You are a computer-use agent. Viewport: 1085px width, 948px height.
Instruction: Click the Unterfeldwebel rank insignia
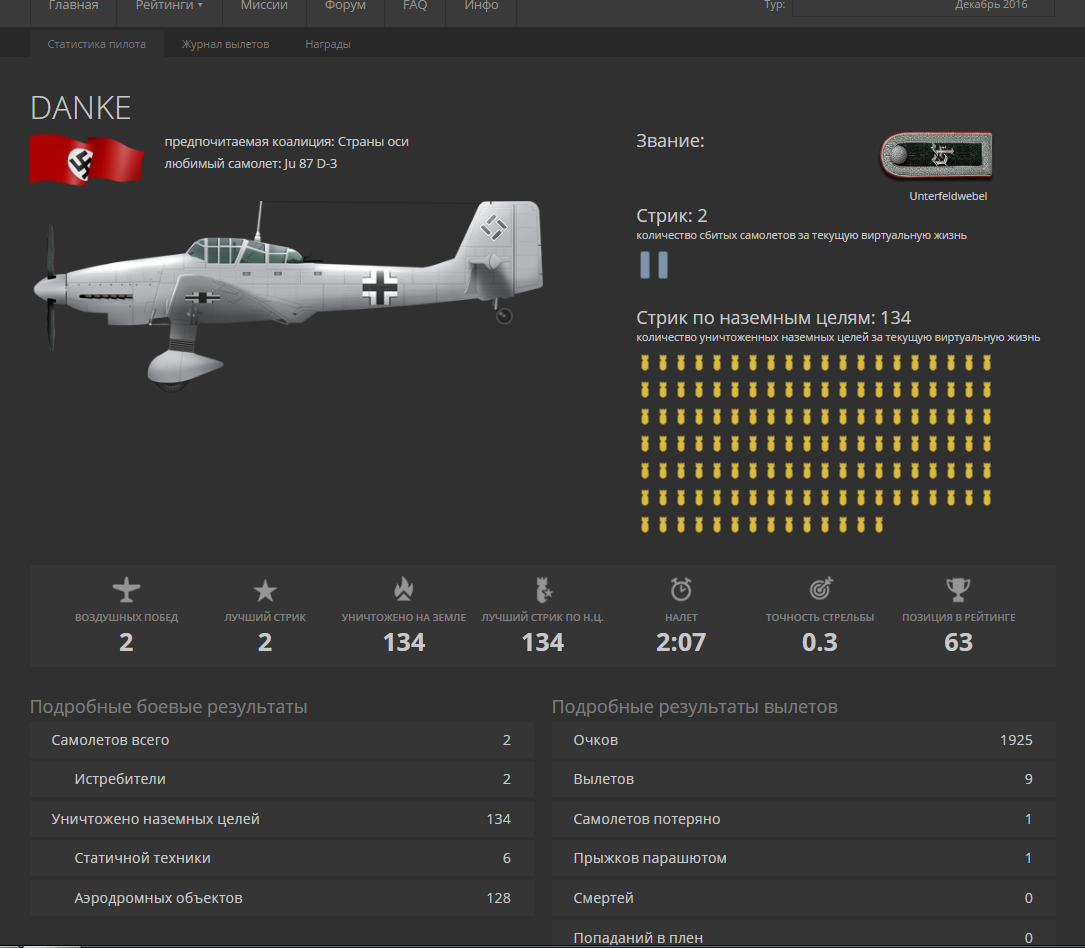[936, 156]
